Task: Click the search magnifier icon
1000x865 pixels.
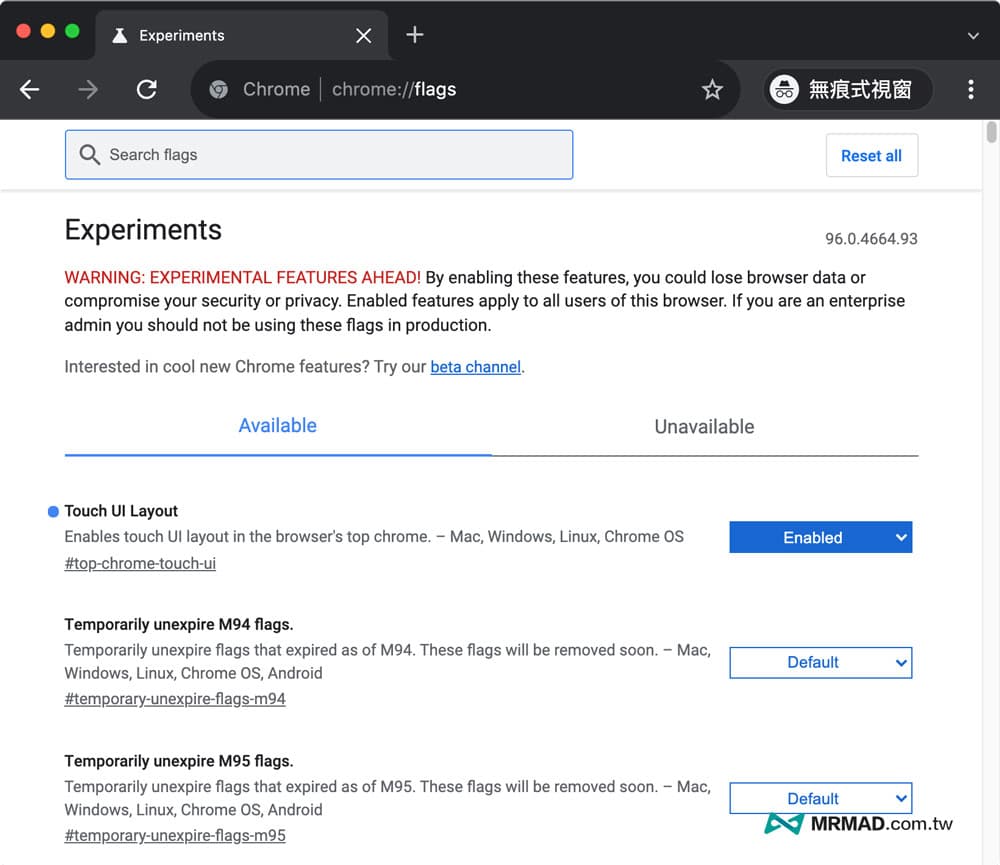Action: click(89, 154)
